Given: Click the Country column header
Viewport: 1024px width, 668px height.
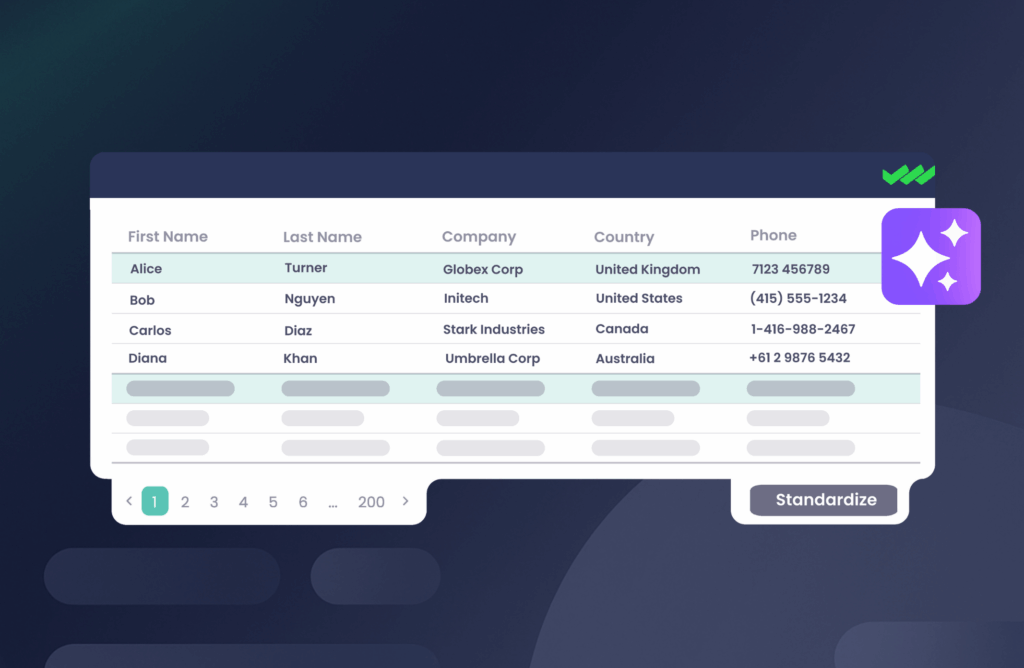Looking at the screenshot, I should point(624,236).
